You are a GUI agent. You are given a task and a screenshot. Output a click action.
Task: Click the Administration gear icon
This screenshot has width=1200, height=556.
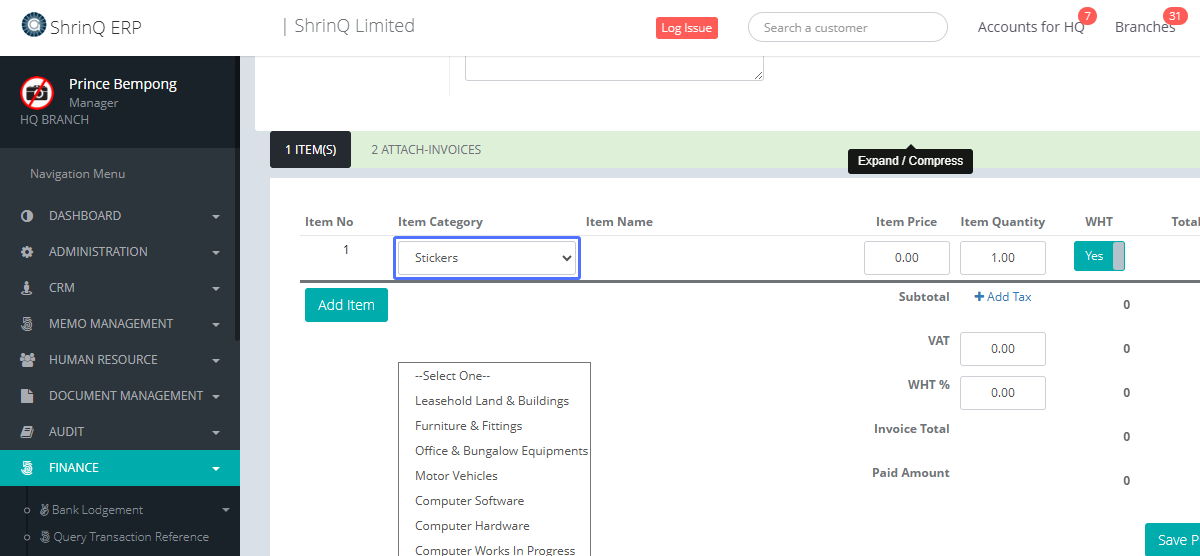tap(27, 252)
